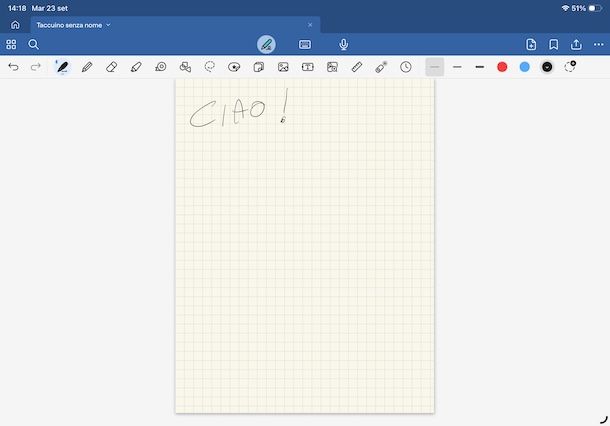Insert an image from photos
This screenshot has height=426, width=610.
[283, 67]
